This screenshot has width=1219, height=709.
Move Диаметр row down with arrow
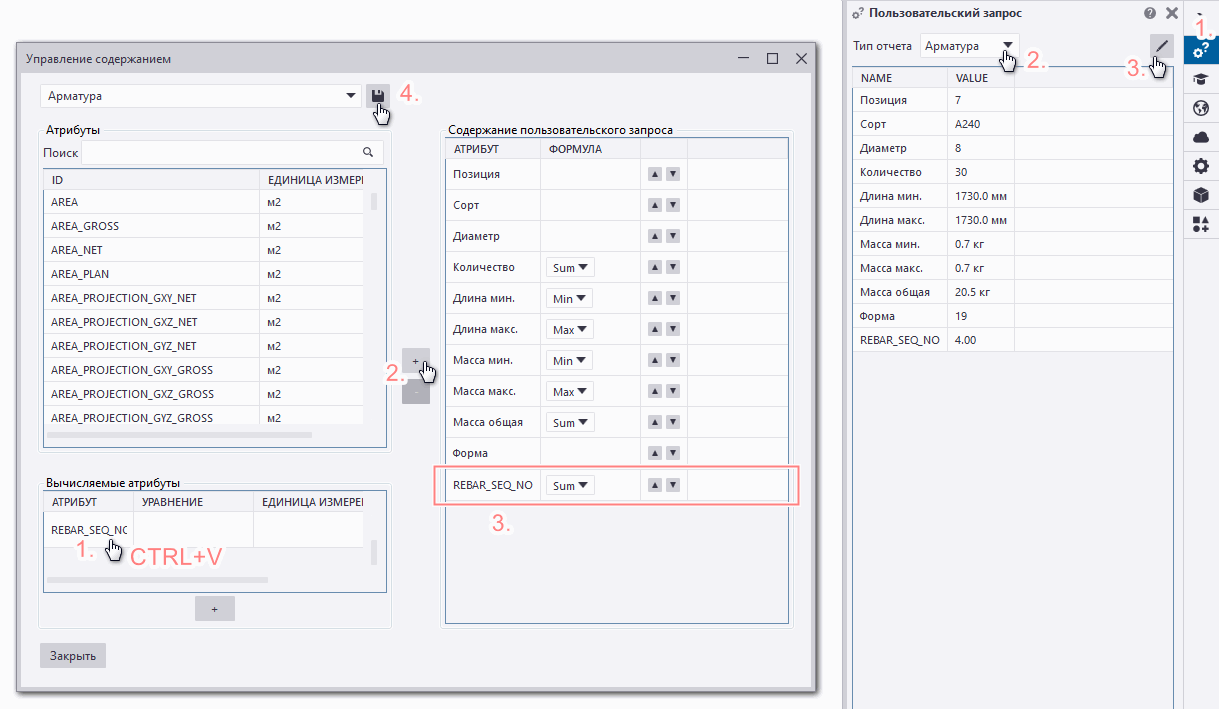click(x=673, y=236)
